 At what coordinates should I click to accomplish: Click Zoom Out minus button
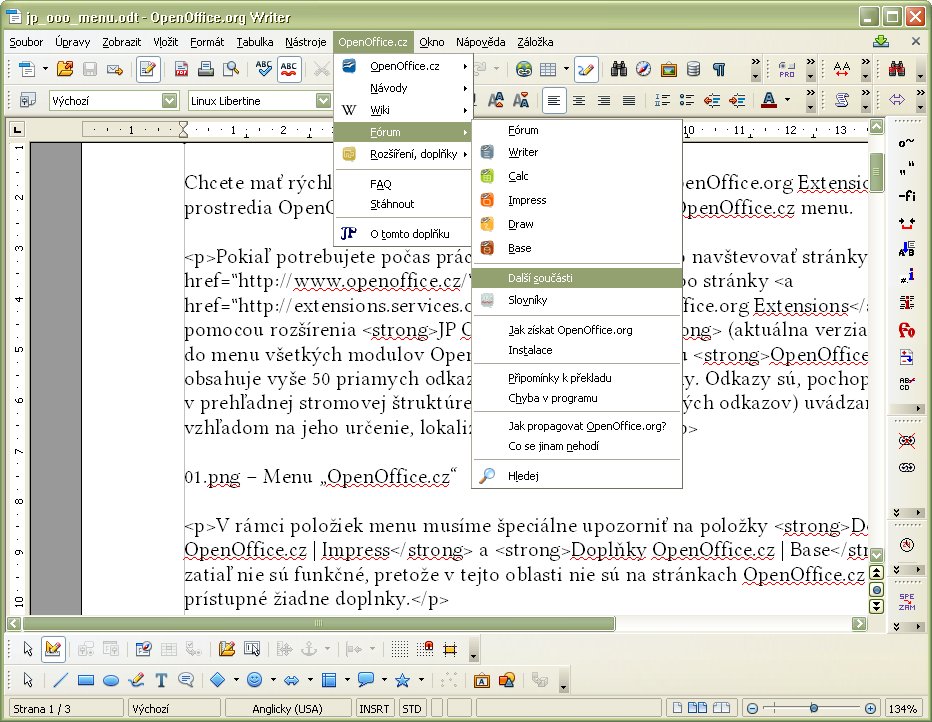[x=752, y=709]
